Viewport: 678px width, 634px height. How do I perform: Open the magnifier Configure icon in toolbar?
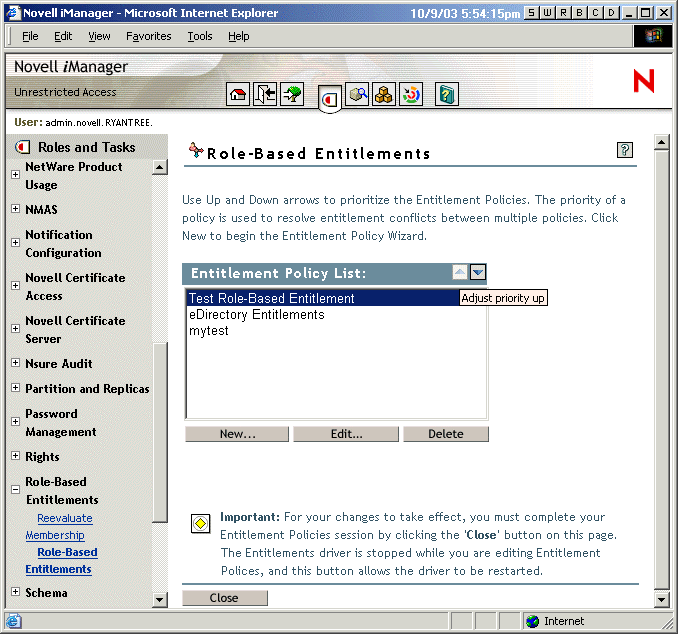[x=357, y=94]
